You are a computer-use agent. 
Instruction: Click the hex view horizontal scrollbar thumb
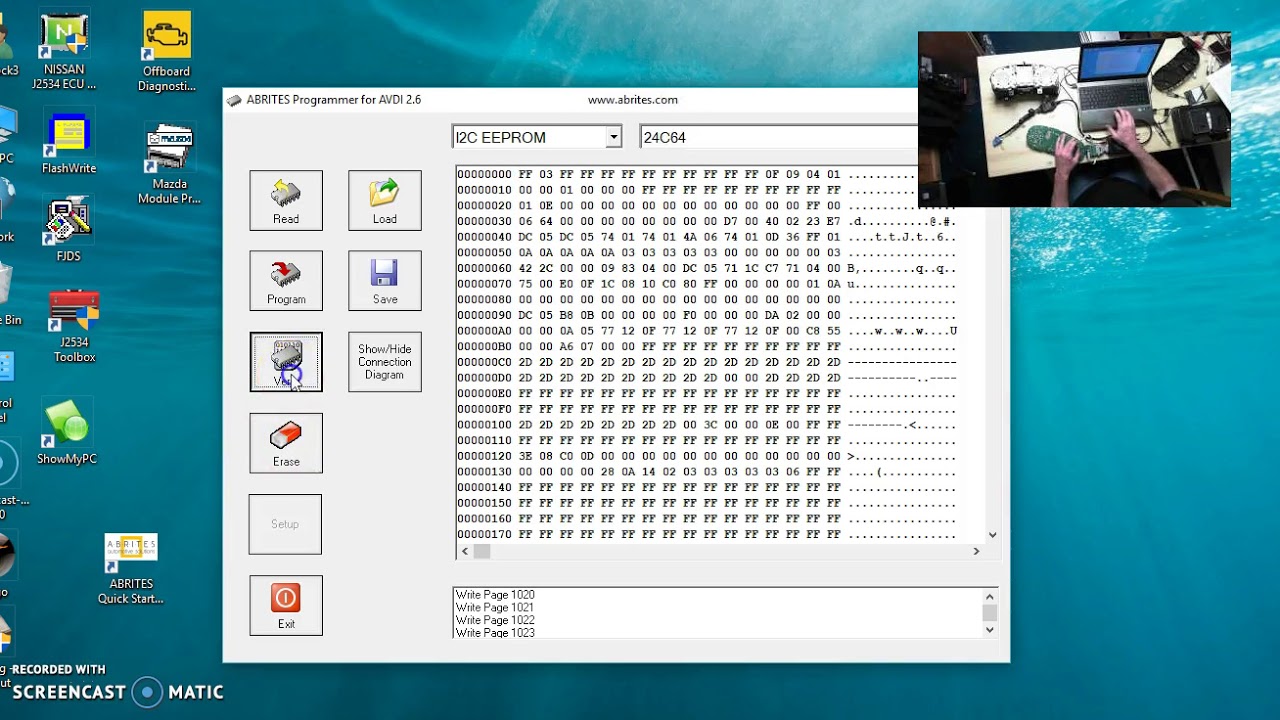point(482,551)
